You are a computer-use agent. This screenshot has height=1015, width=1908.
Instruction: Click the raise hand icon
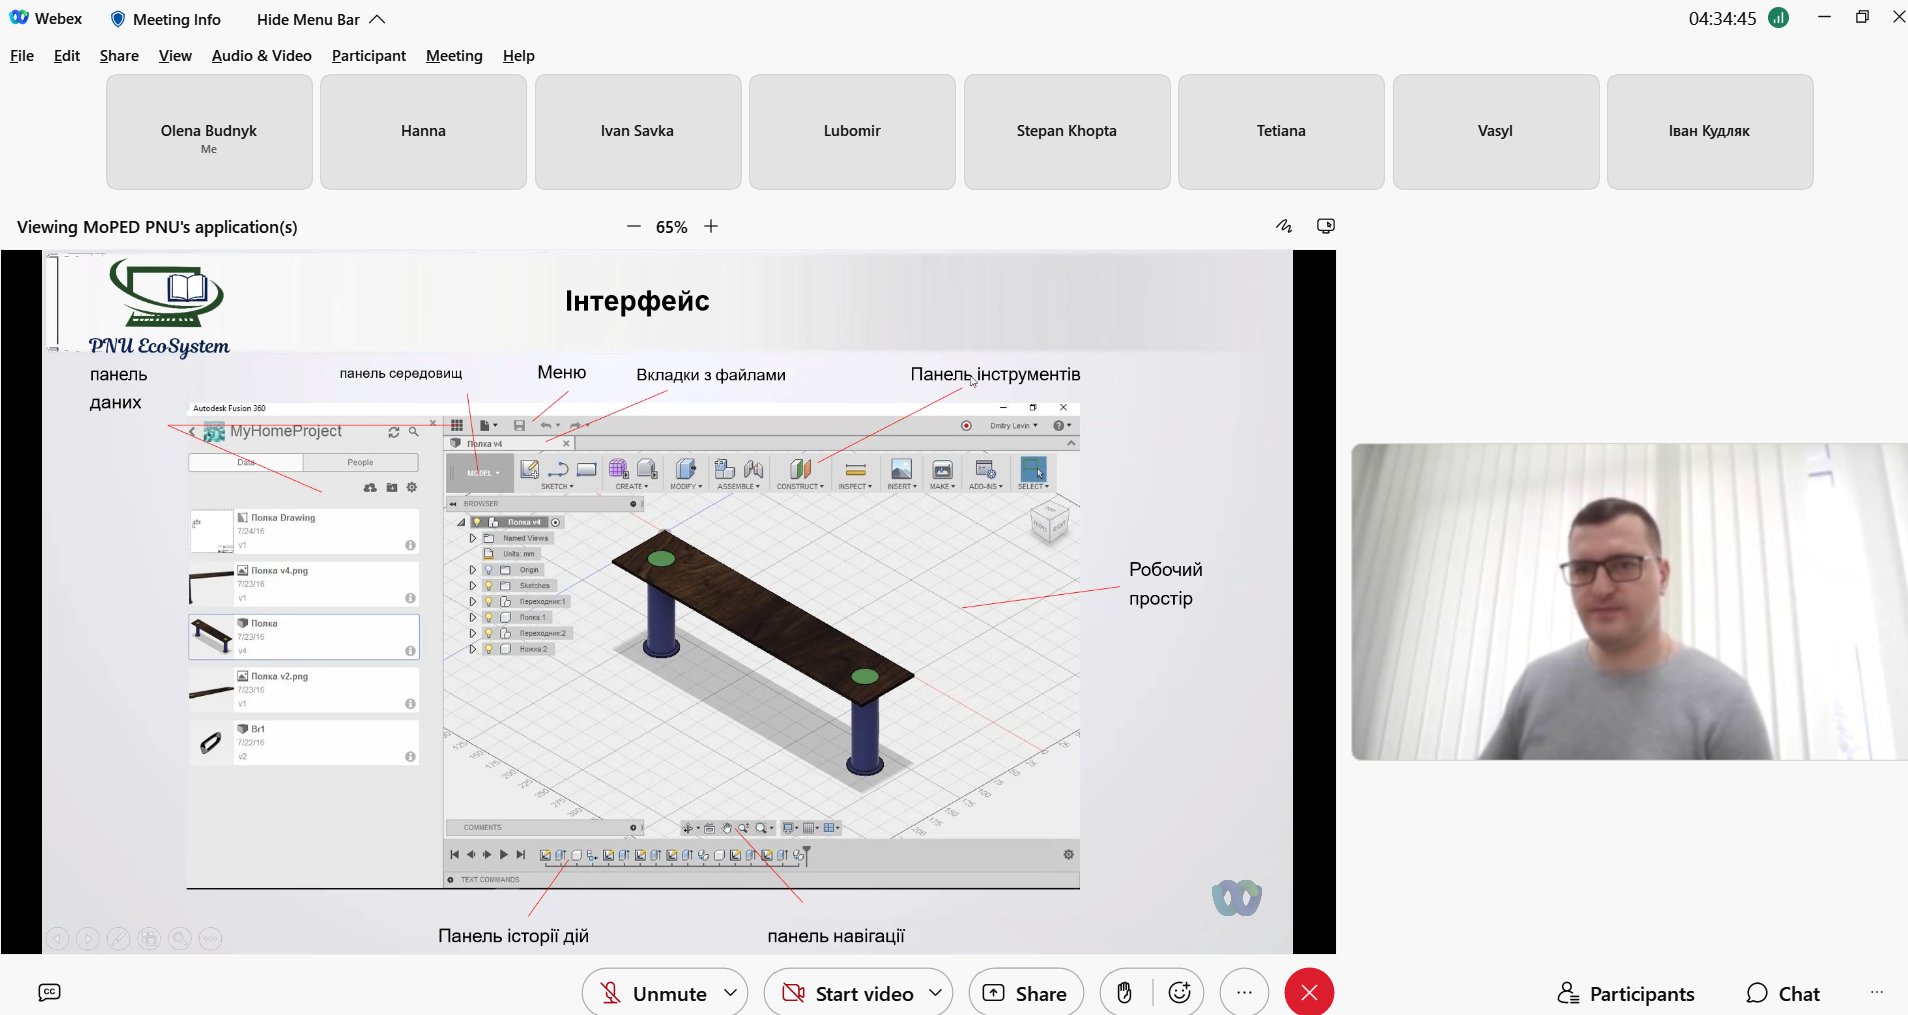1124,993
